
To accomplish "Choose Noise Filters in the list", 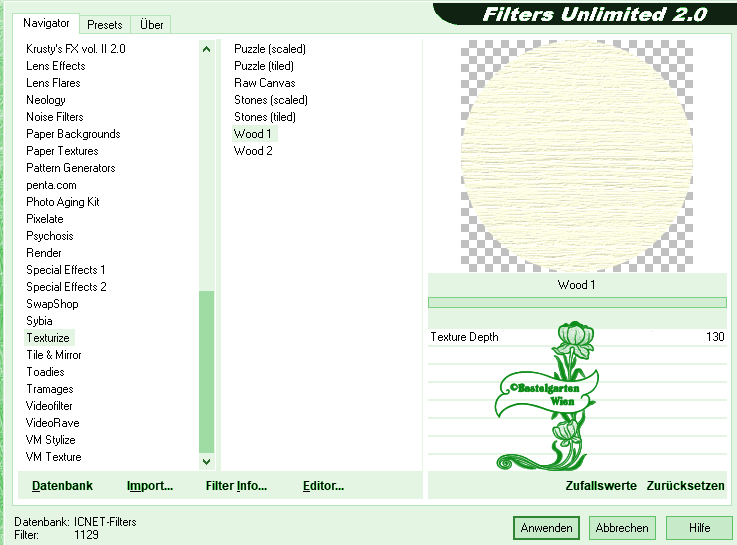I will click(x=55, y=117).
